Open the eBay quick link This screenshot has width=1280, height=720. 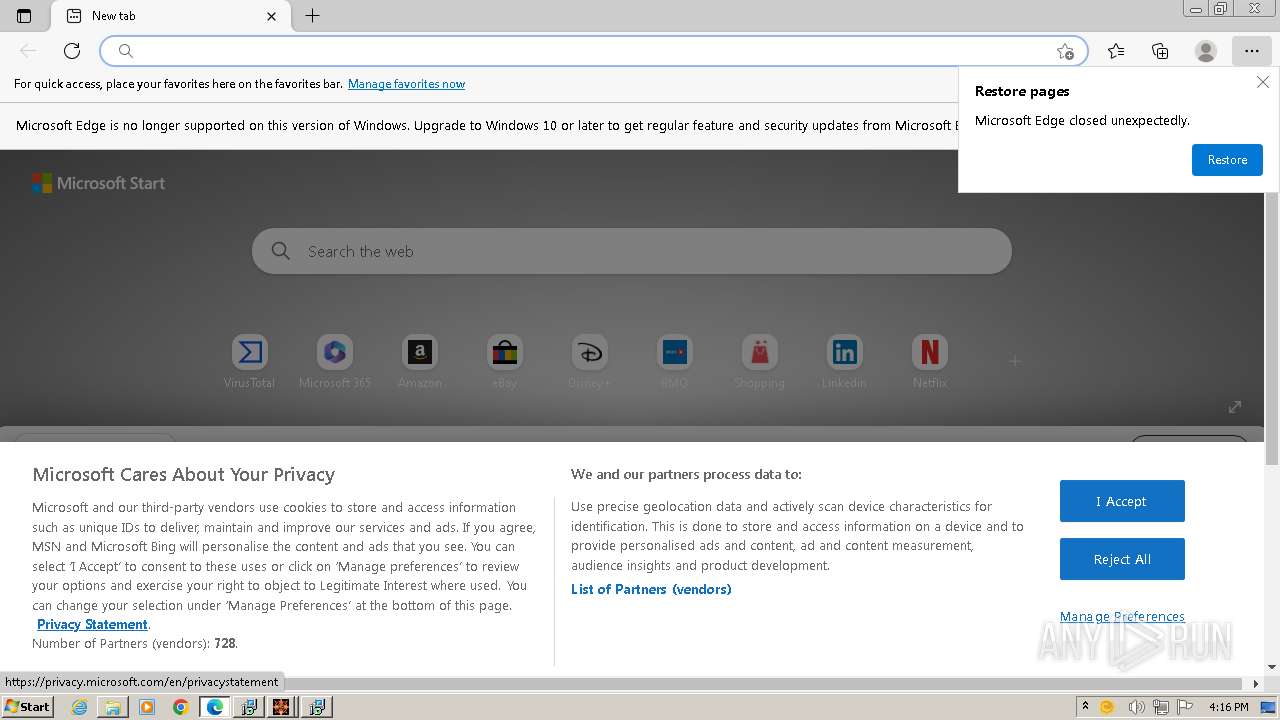505,362
